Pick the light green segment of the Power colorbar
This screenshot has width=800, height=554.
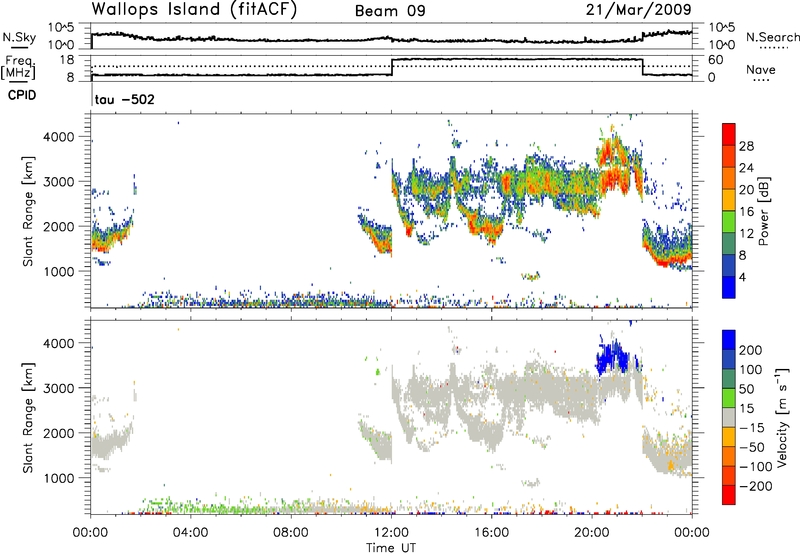point(729,221)
